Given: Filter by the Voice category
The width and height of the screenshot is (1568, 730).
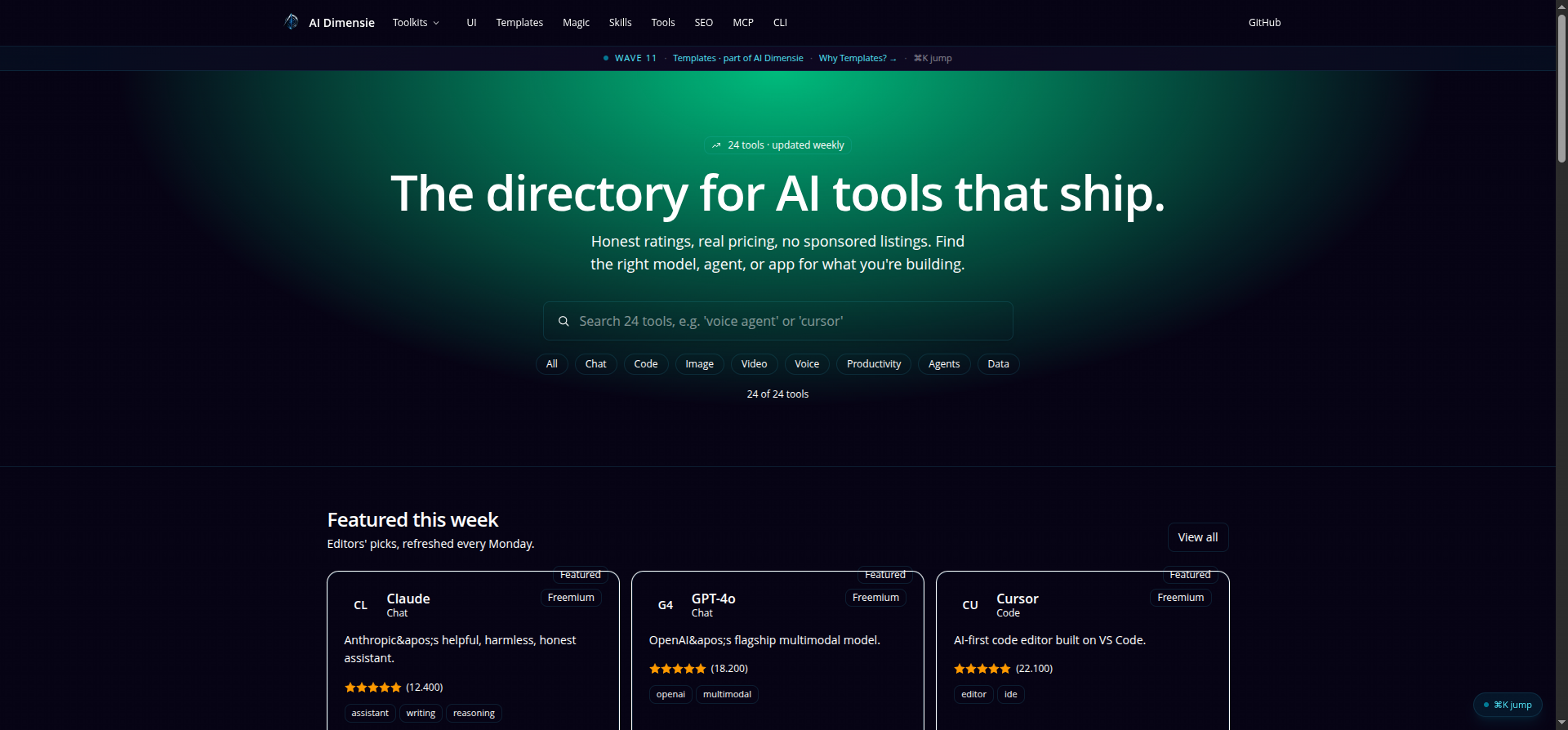Looking at the screenshot, I should coord(807,364).
